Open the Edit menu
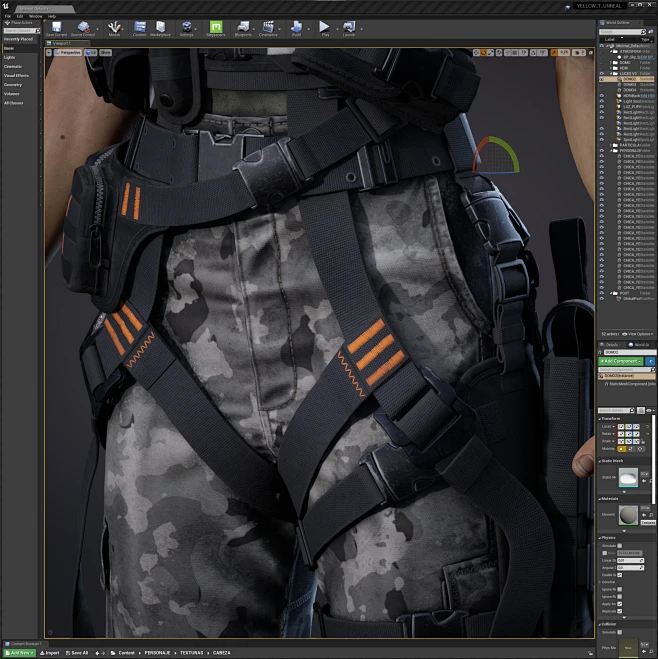 [20, 16]
